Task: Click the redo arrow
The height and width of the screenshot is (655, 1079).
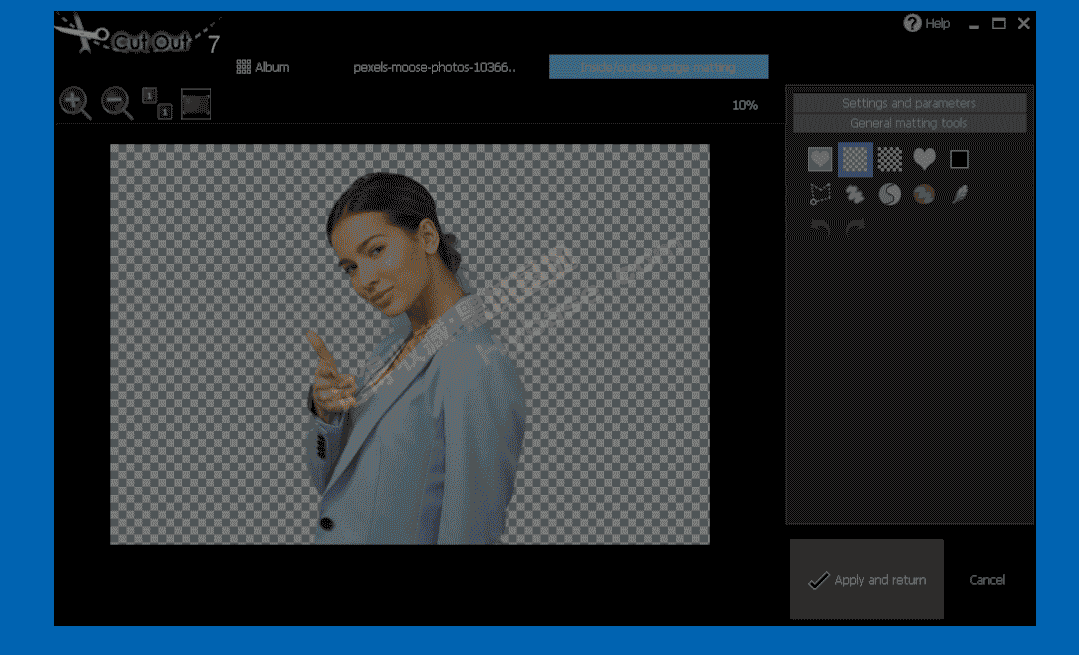Action: click(855, 226)
